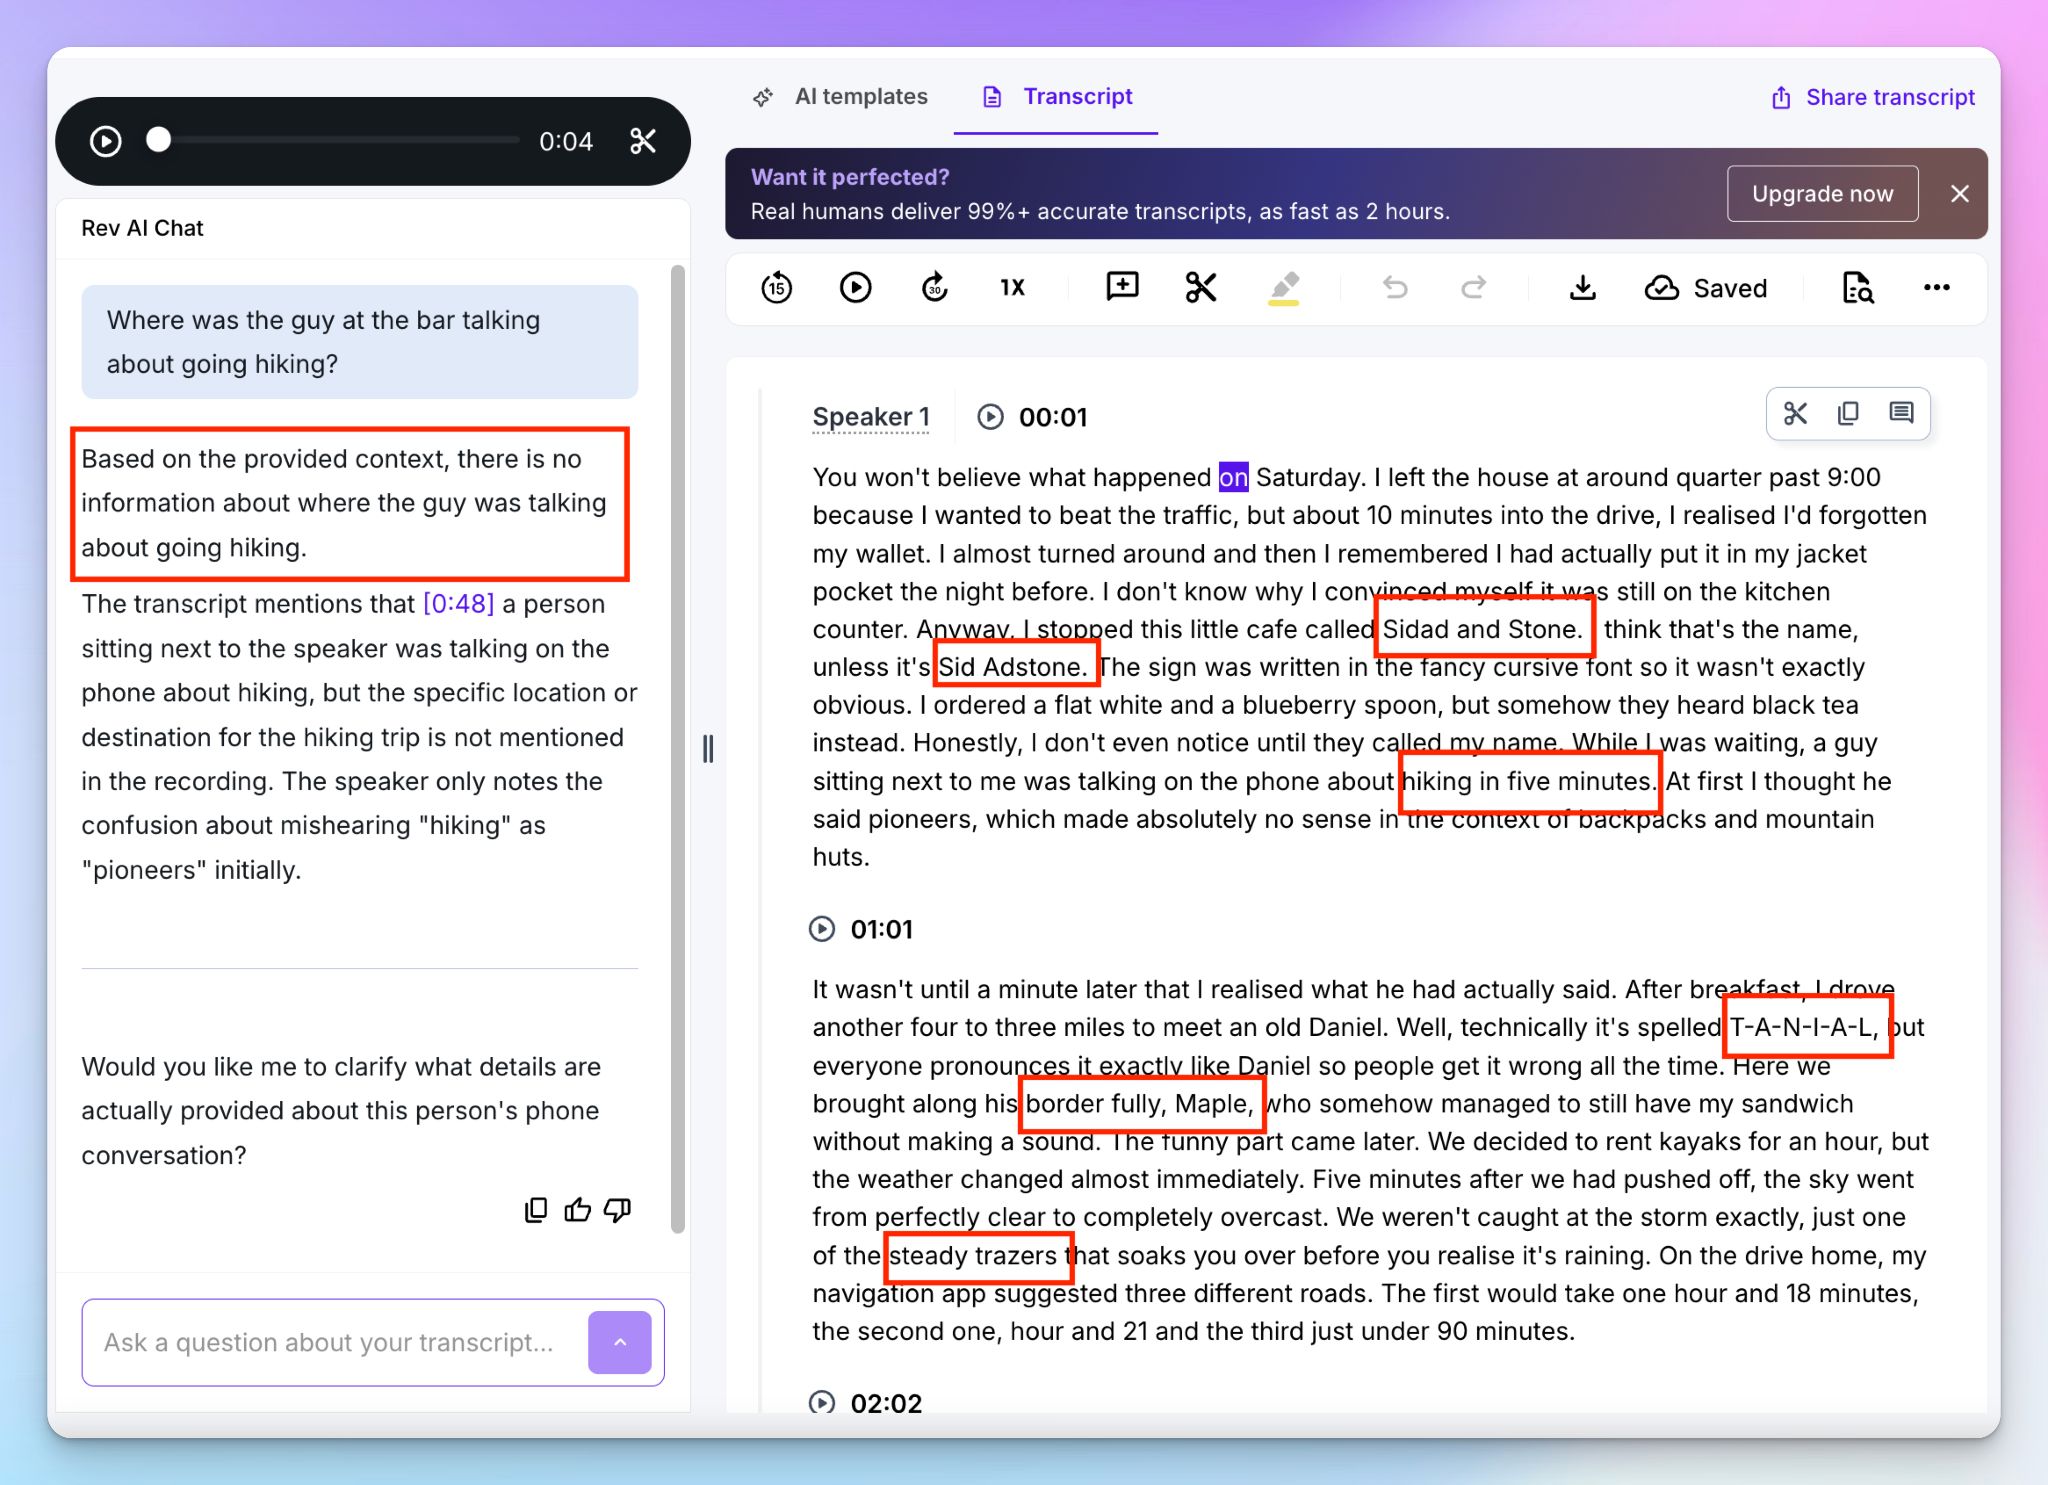Download the transcript
Screen dimensions: 2048x1485
point(1582,288)
